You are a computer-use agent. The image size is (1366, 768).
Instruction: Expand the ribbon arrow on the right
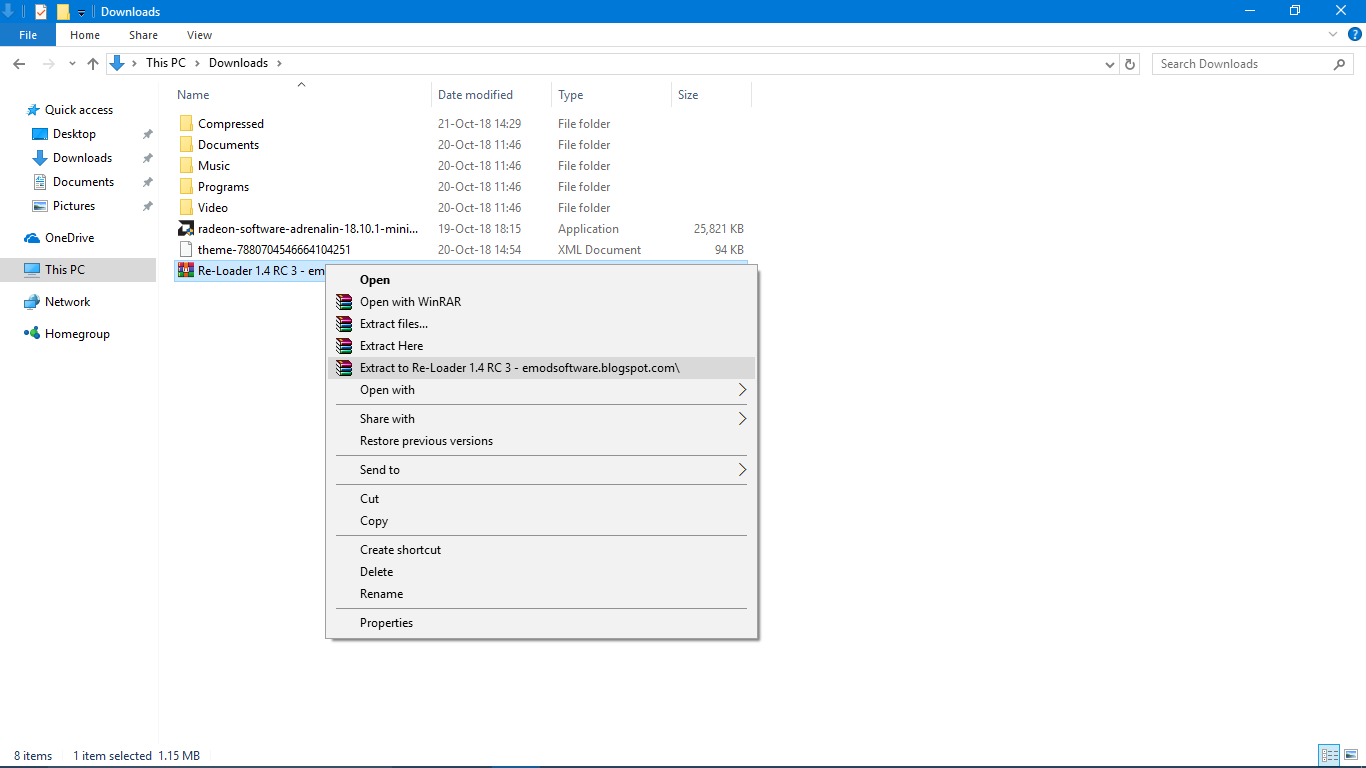1332,34
